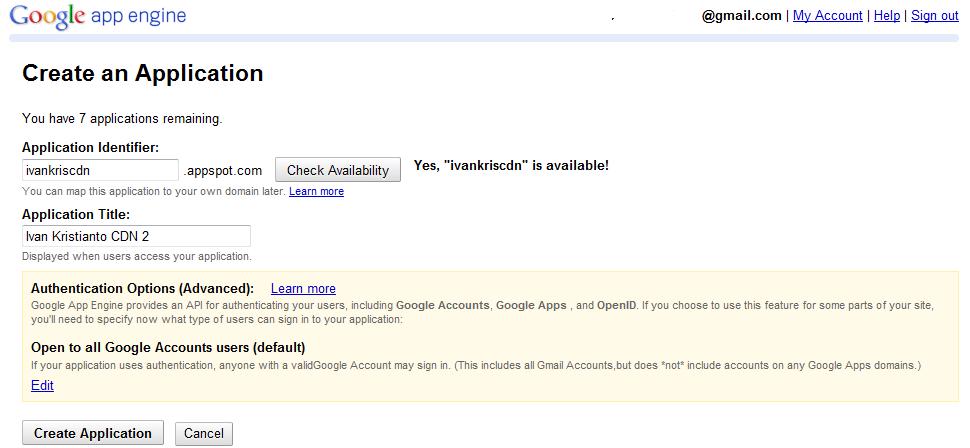This screenshot has height=448, width=970.
Task: Click the Google app engine logo
Action: 98,15
